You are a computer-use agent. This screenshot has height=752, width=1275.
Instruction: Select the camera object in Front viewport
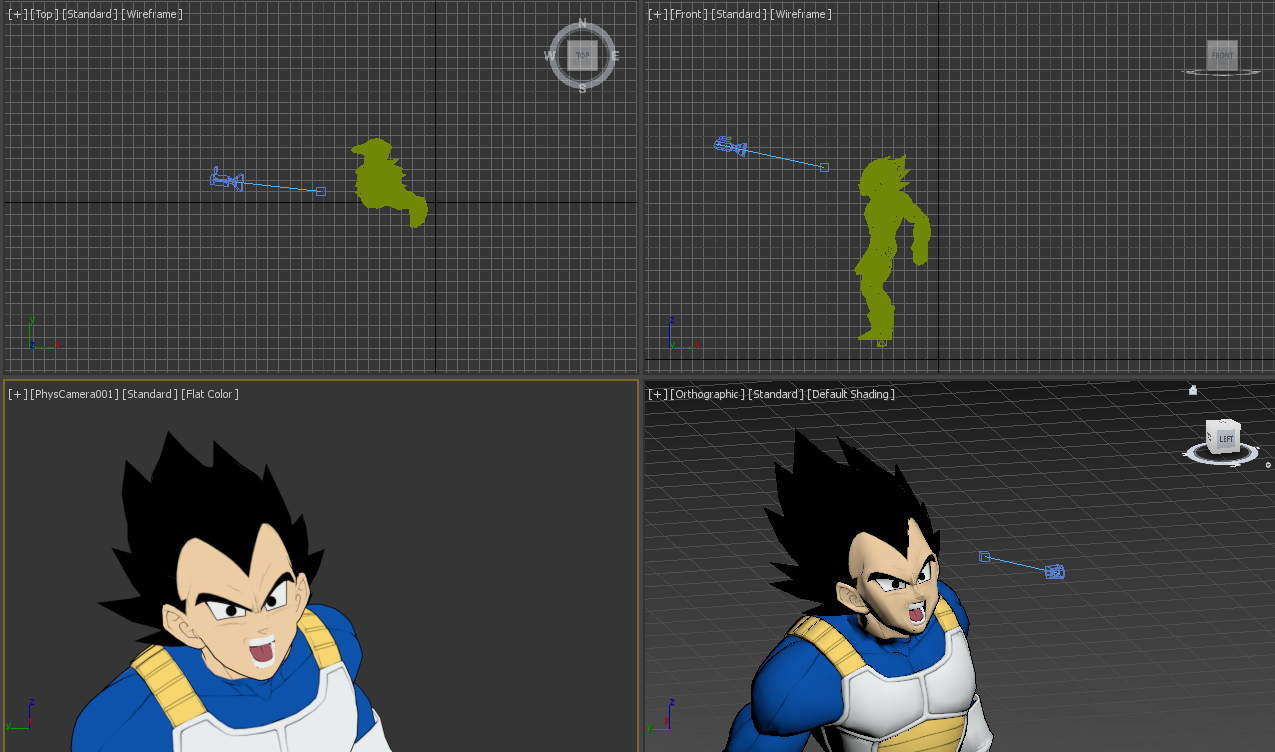730,147
